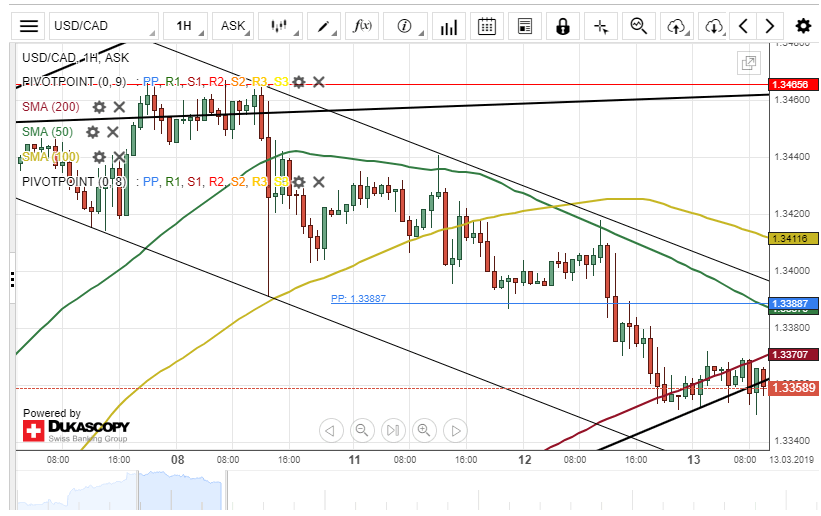Click the red 1.34656 price tag
This screenshot has width=821, height=516.
[793, 84]
